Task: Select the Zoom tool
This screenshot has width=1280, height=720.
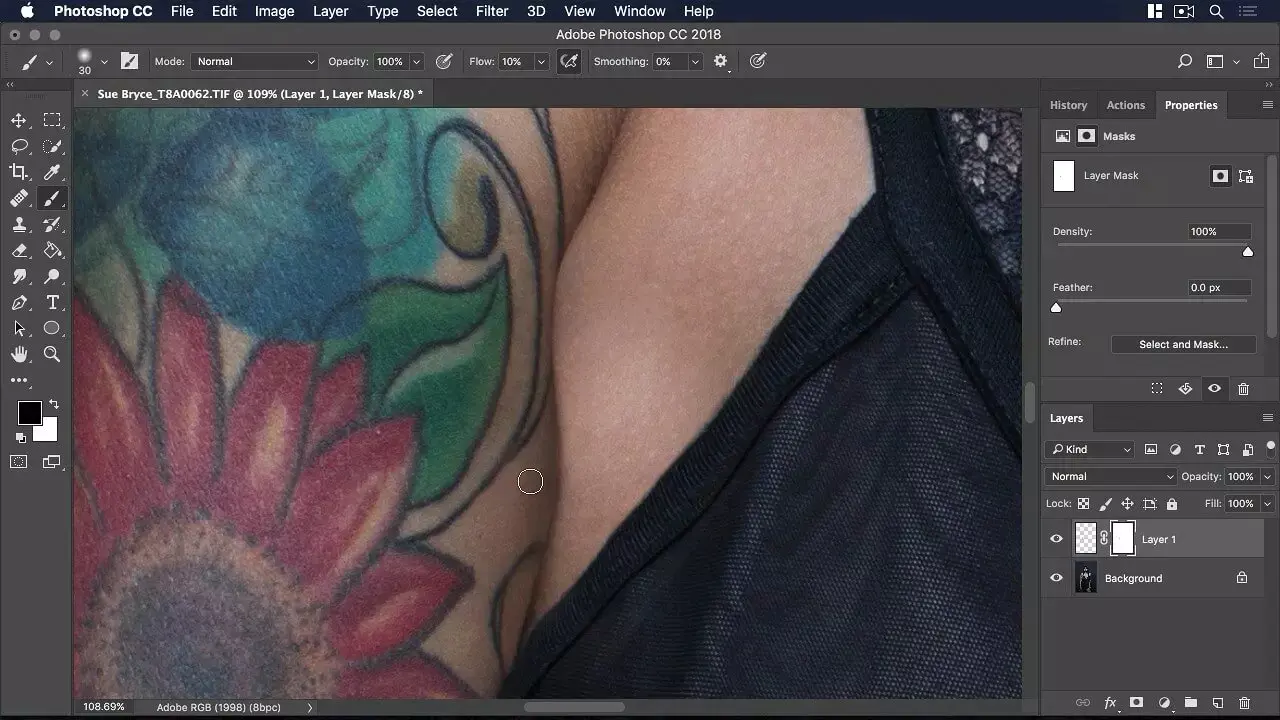Action: point(52,354)
